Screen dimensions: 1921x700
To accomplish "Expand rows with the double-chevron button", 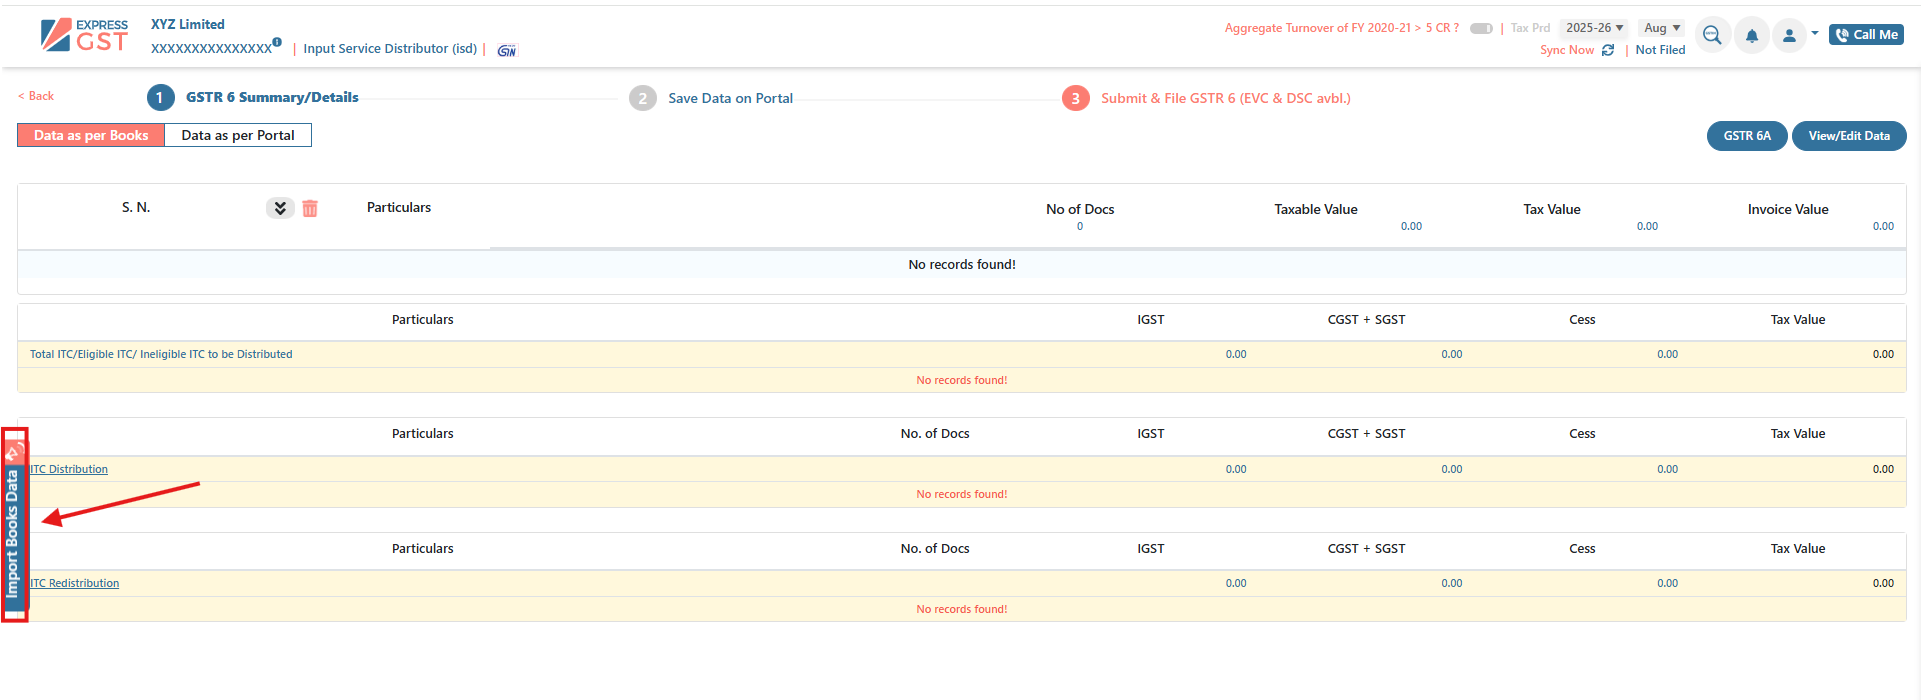I will 280,208.
